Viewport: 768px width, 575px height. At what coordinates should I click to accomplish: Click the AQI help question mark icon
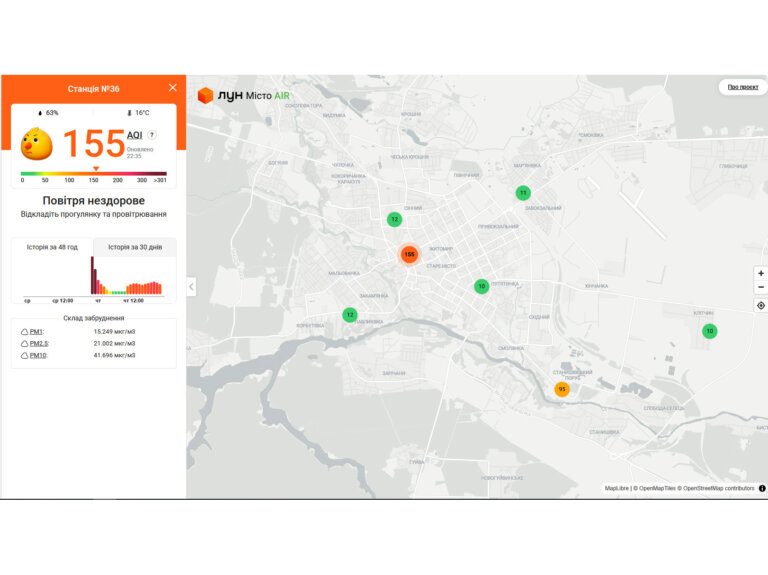(x=152, y=135)
